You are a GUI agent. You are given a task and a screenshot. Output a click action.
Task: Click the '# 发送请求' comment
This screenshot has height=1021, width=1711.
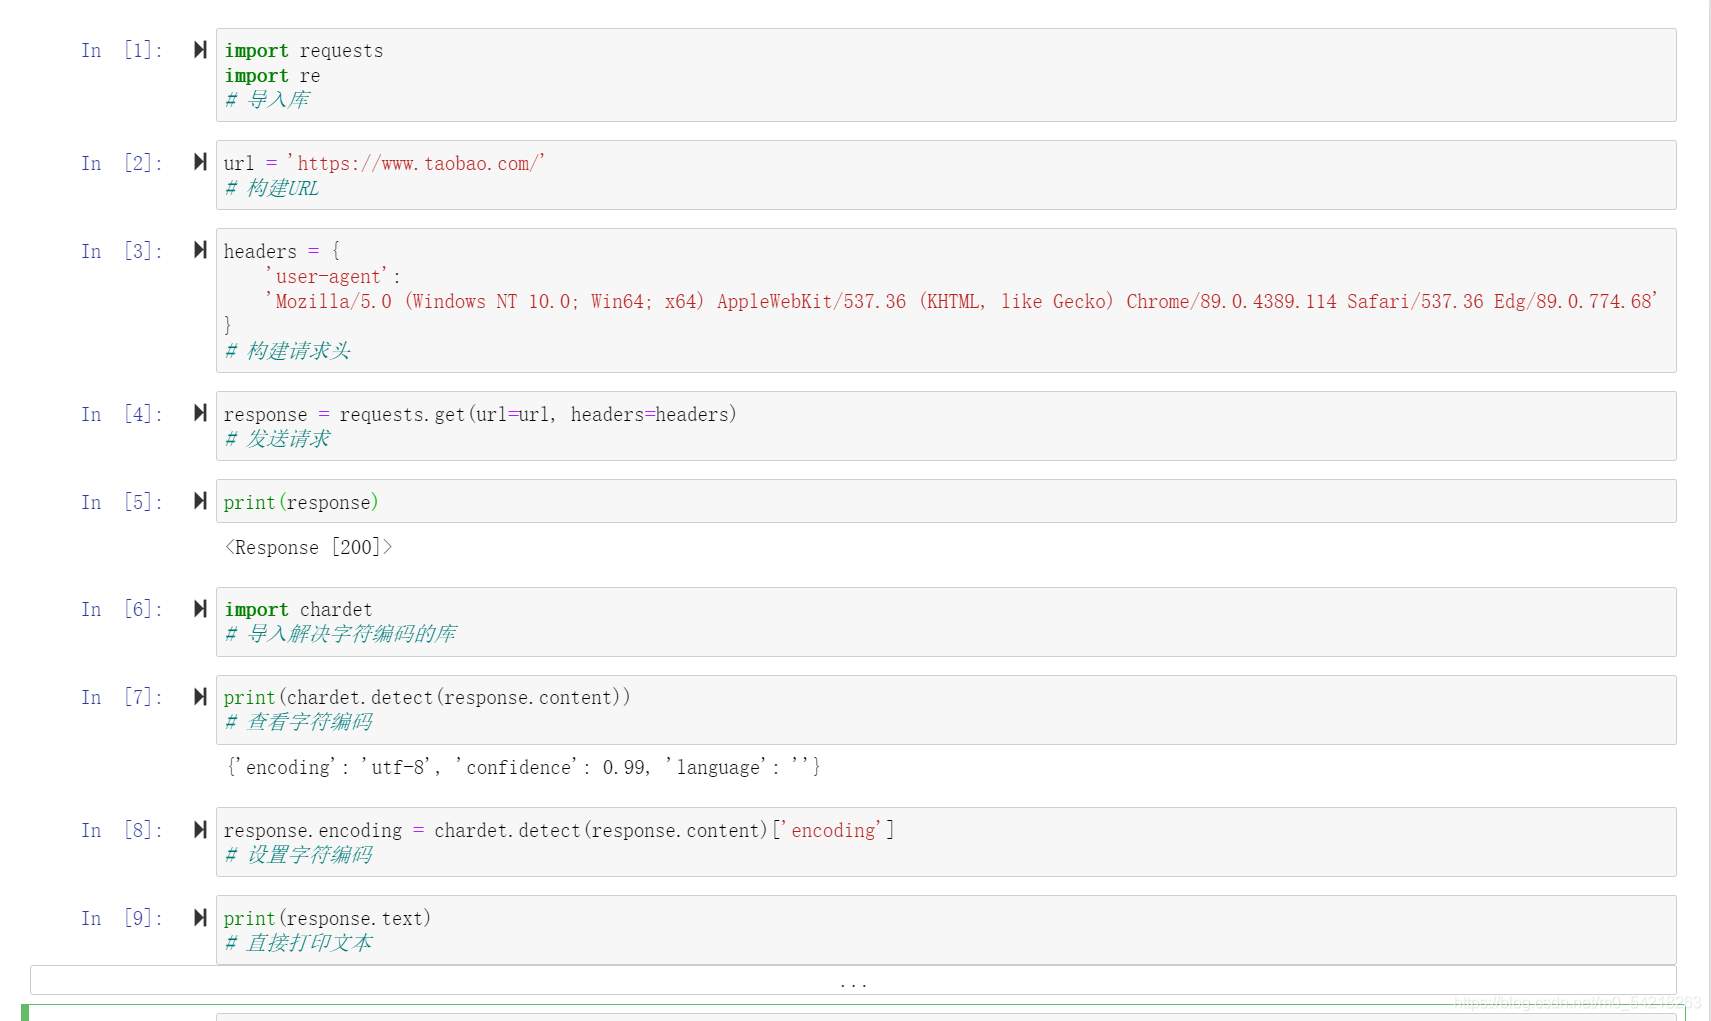point(277,439)
